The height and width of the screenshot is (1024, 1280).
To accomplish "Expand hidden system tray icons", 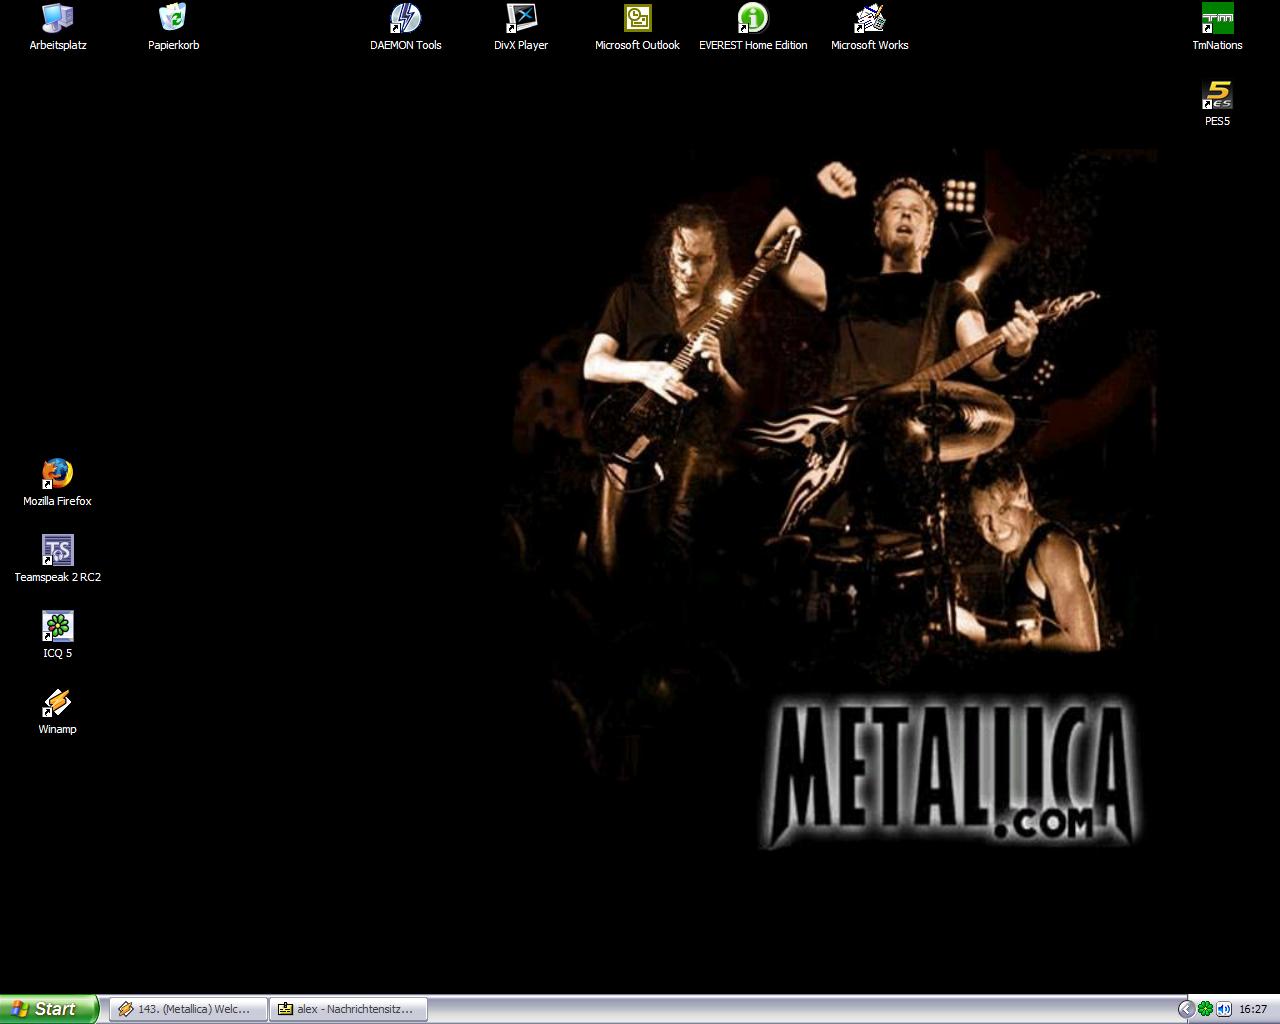I will (x=1186, y=1009).
